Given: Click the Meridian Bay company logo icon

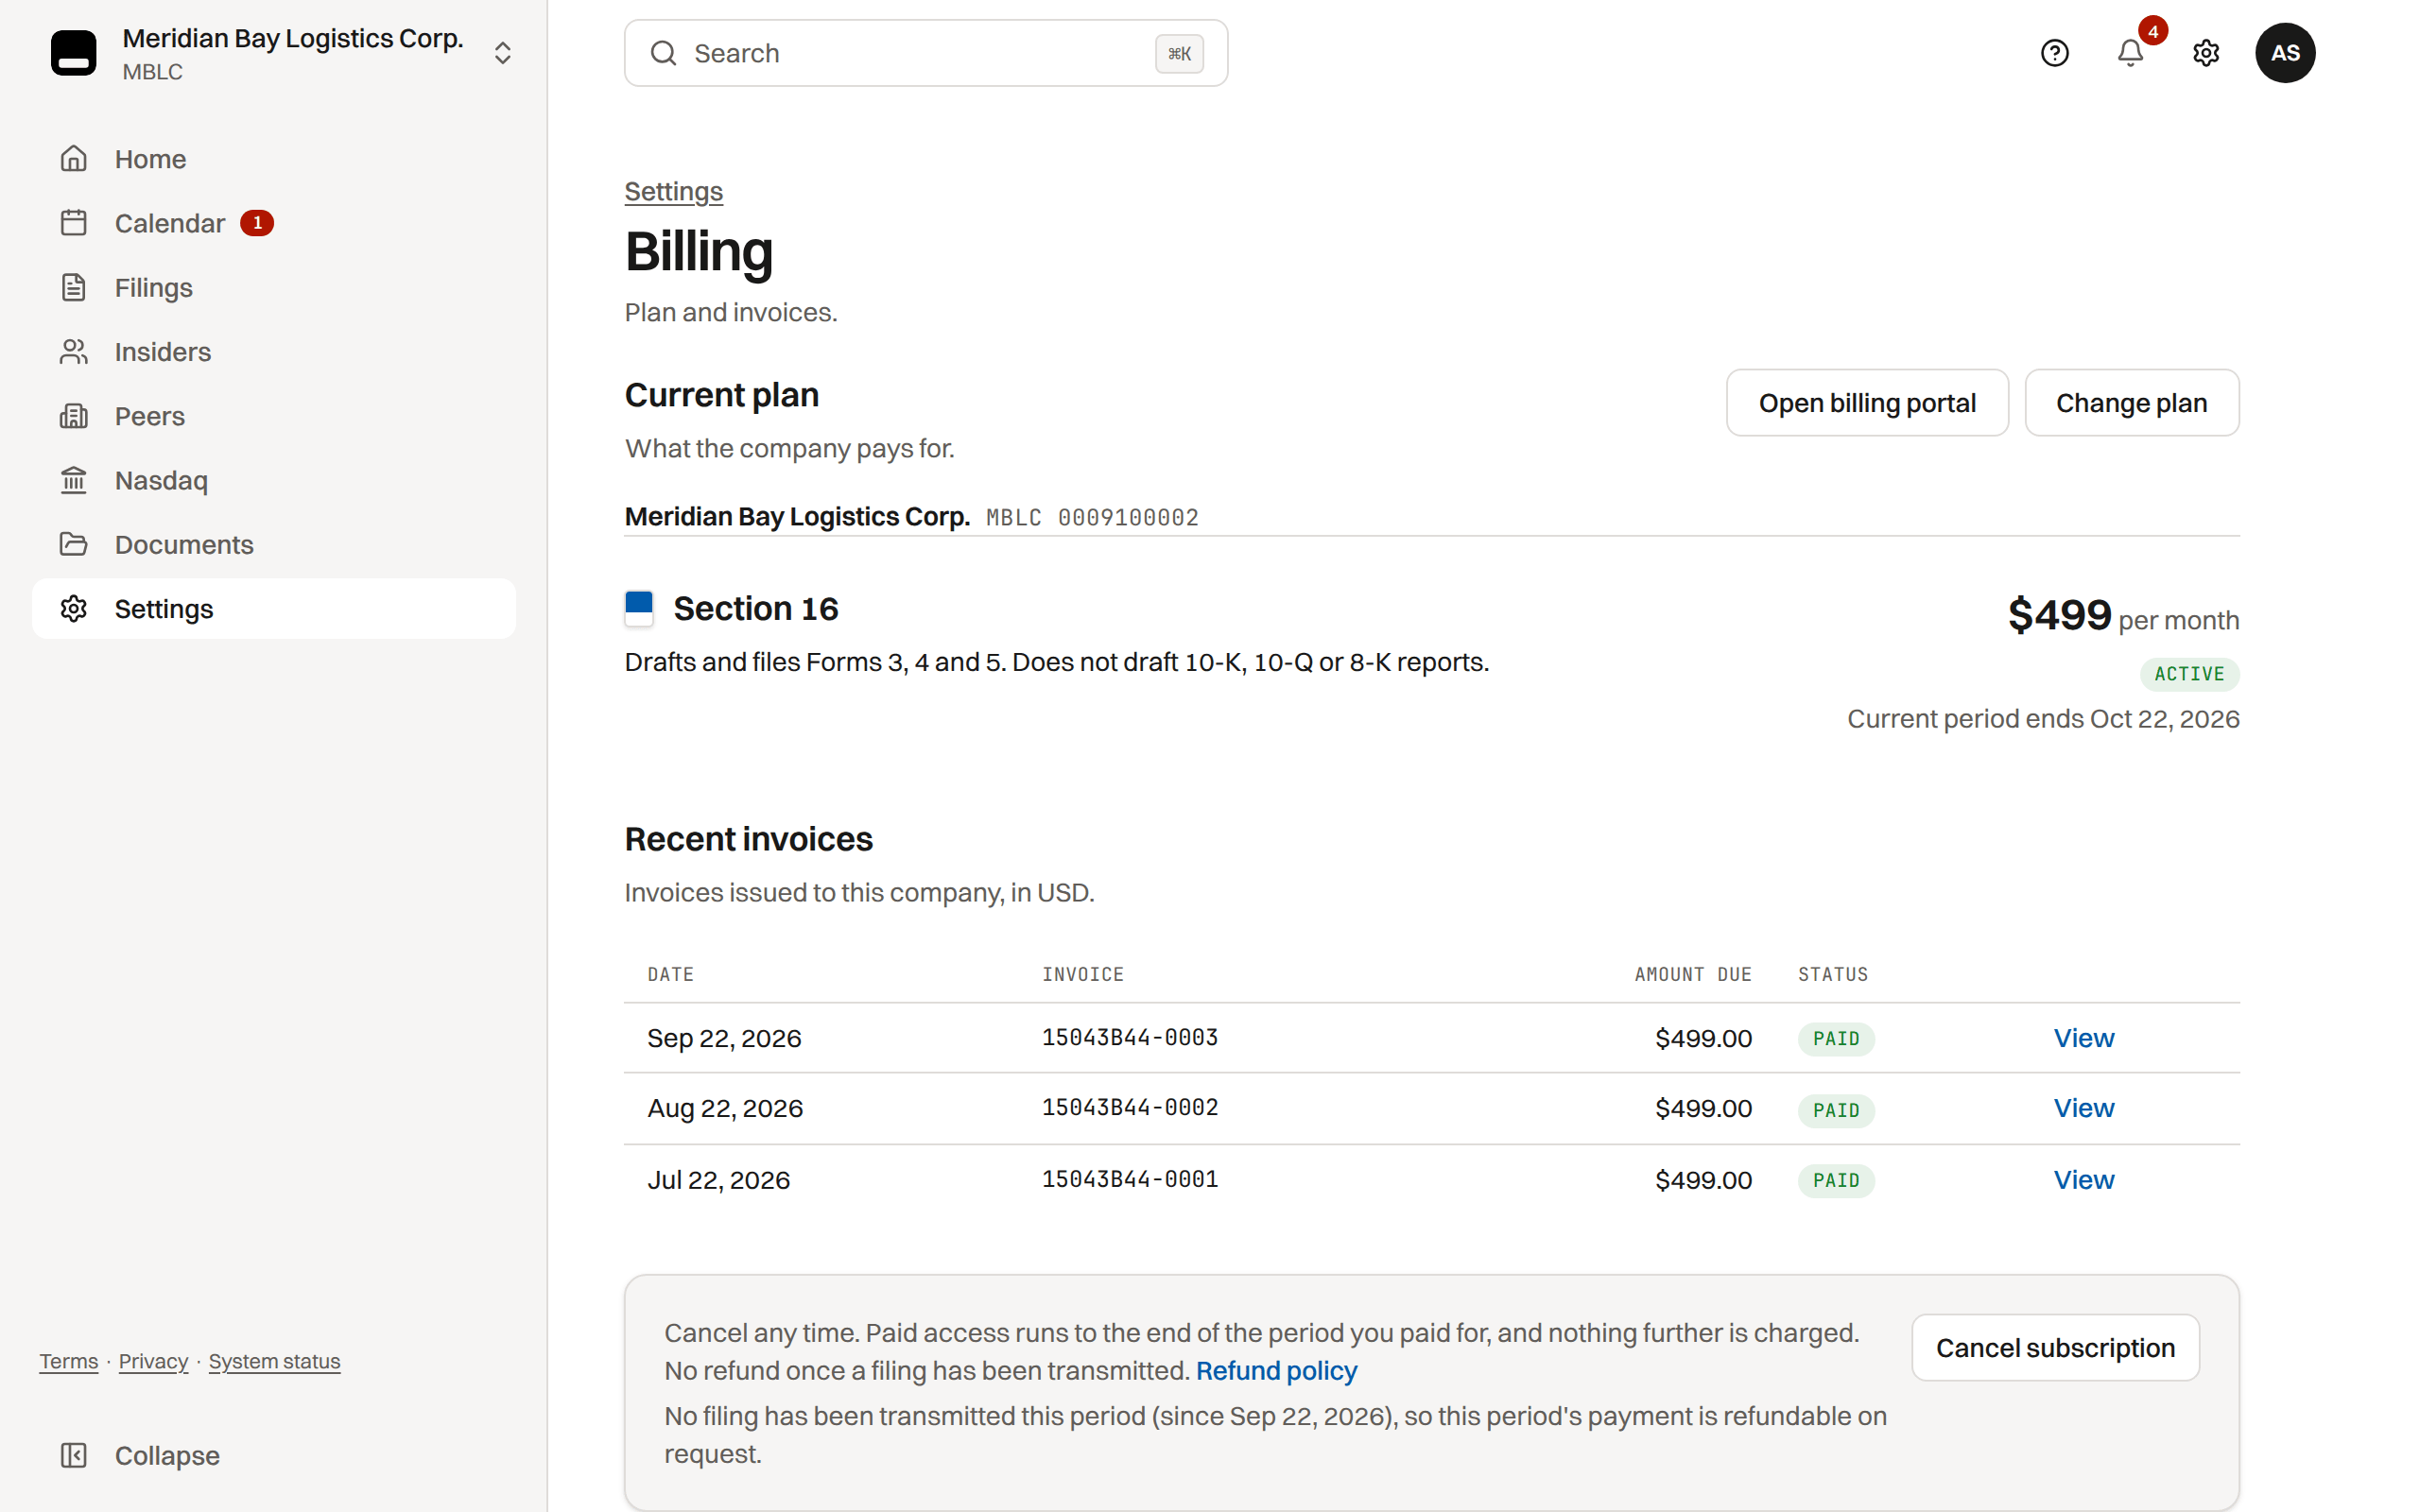Looking at the screenshot, I should 73,53.
